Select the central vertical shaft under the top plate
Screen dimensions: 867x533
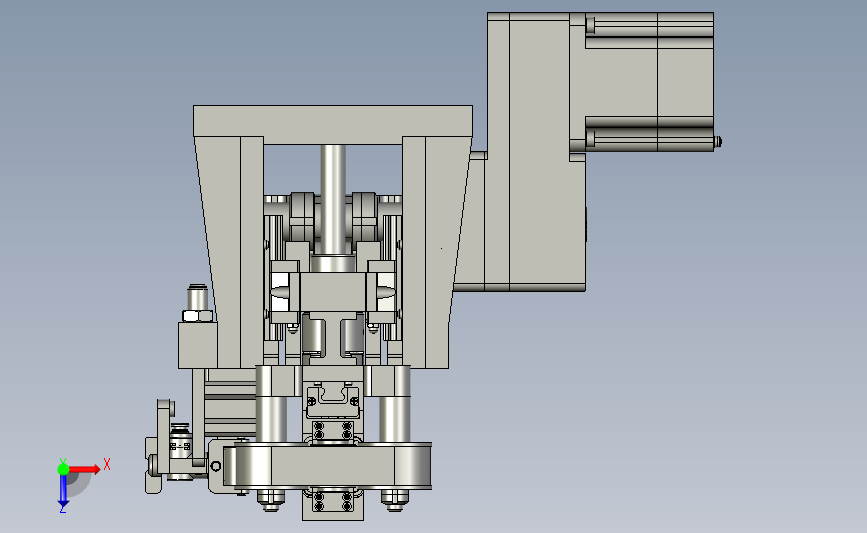click(x=333, y=200)
